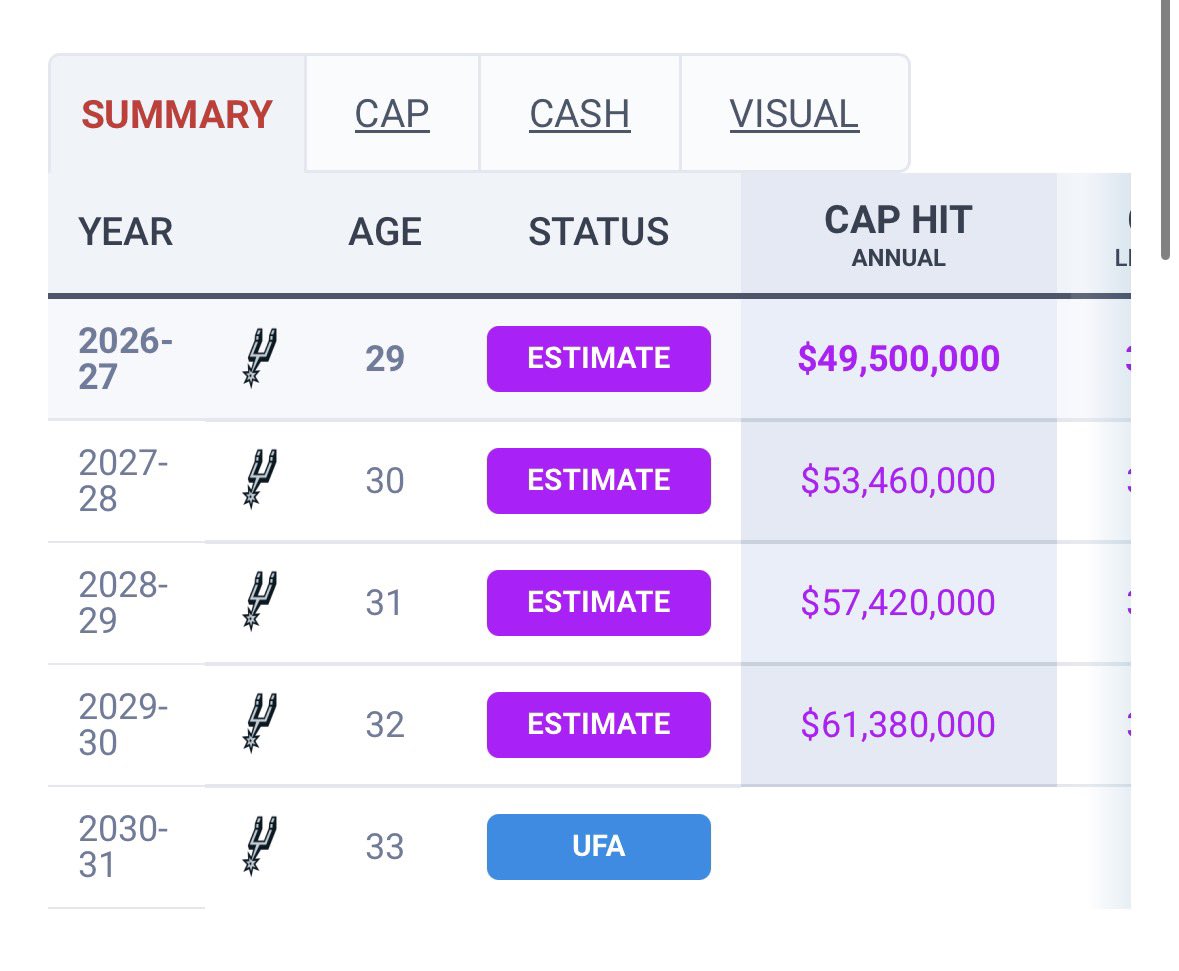Click the ESTIMATE badge for 2028-29
This screenshot has width=1179, height=971.
[x=599, y=602]
